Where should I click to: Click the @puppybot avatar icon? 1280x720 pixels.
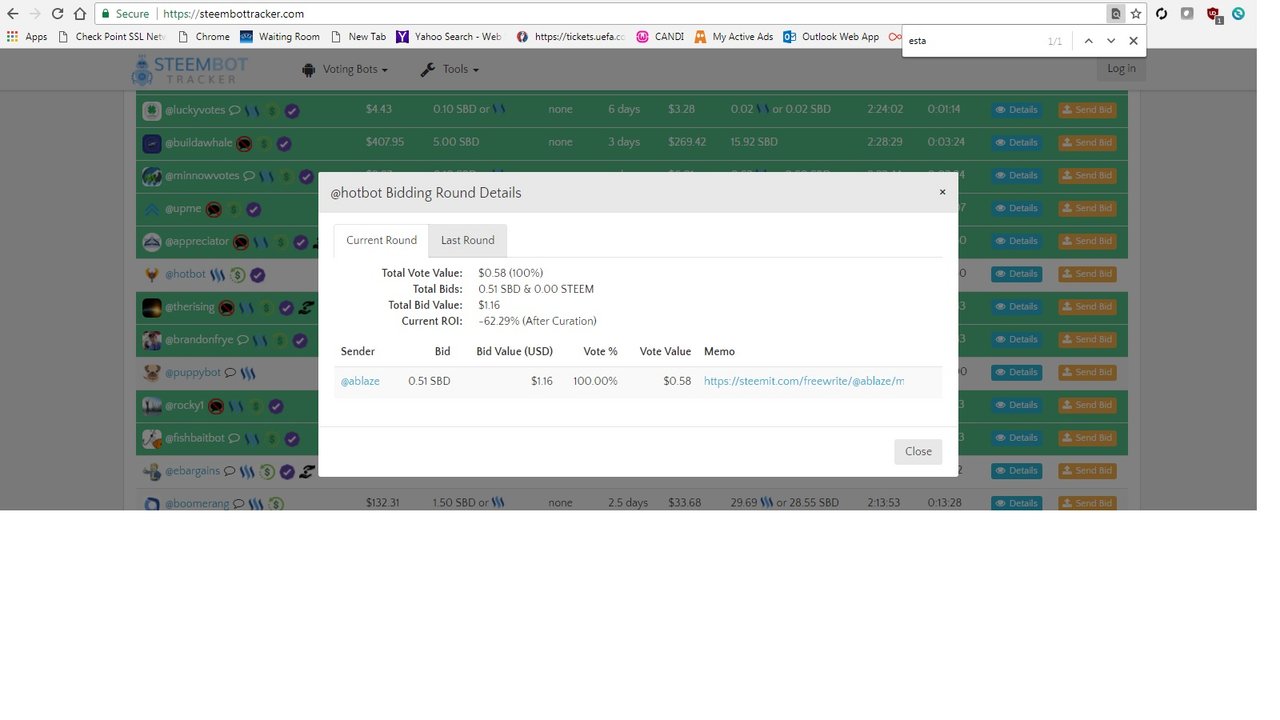tap(151, 373)
